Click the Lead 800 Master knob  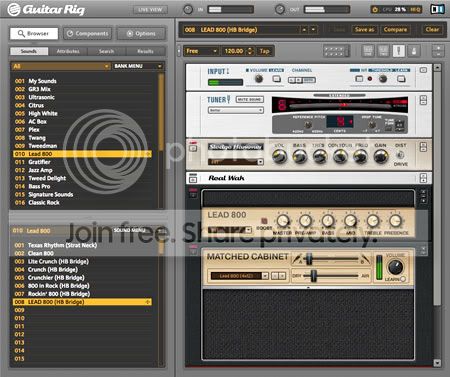(283, 221)
